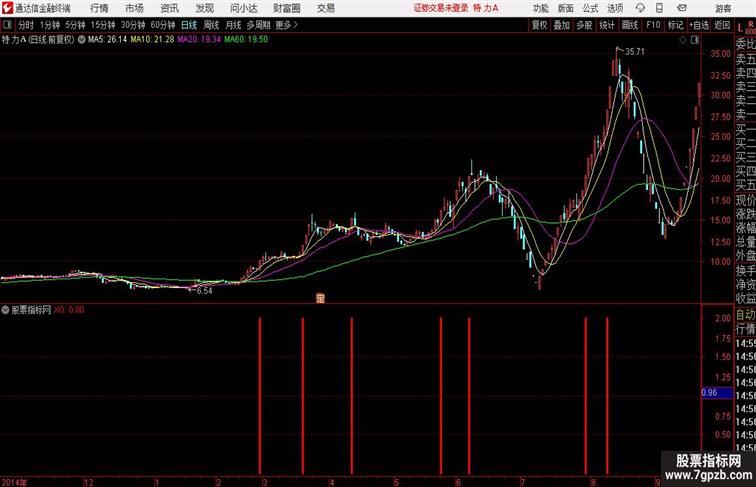Open the 公式 menu
This screenshot has width=756, height=487.
[x=590, y=8]
